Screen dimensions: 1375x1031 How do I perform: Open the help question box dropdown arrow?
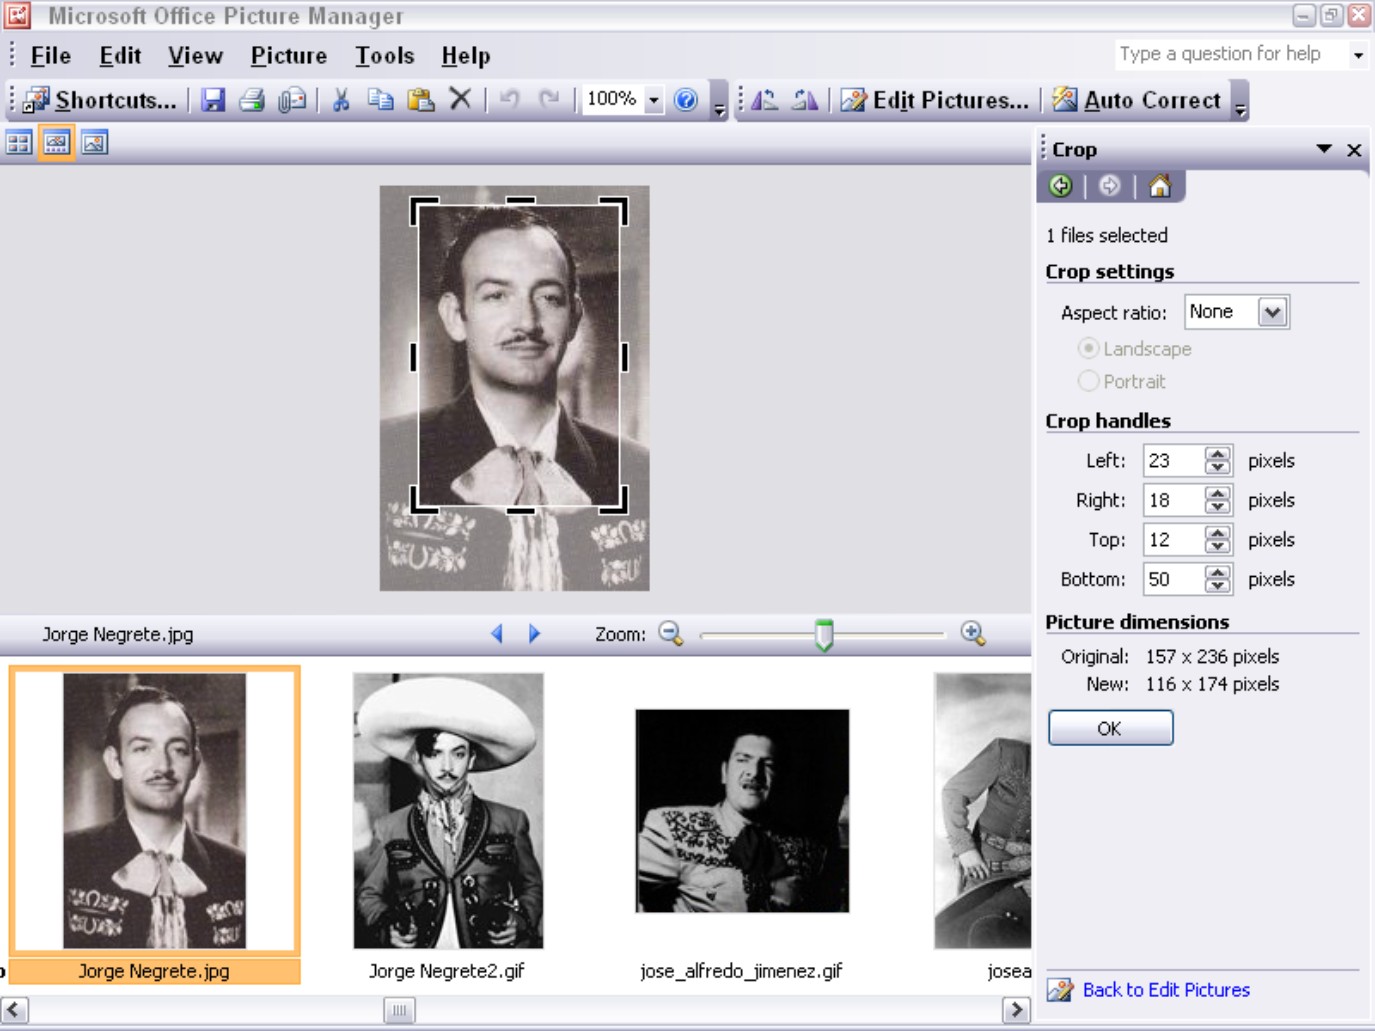coord(1358,55)
